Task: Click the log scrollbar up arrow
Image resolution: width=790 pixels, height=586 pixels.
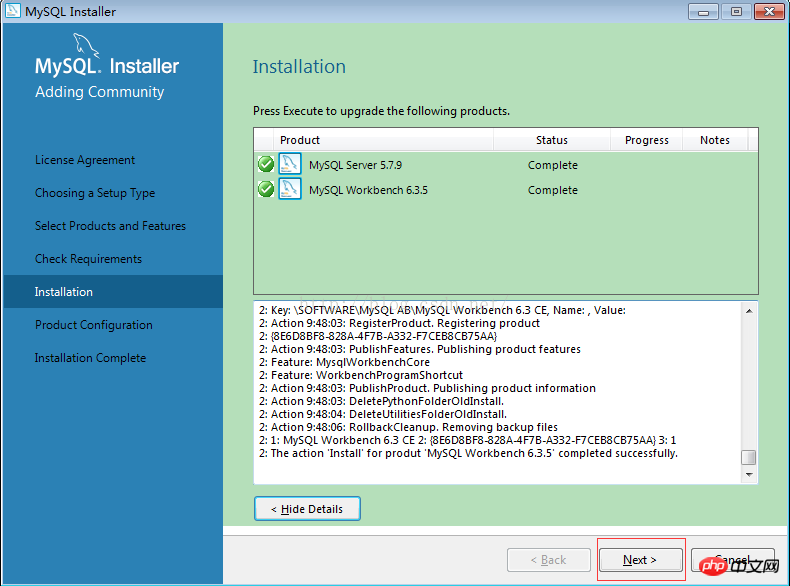Action: click(x=749, y=311)
